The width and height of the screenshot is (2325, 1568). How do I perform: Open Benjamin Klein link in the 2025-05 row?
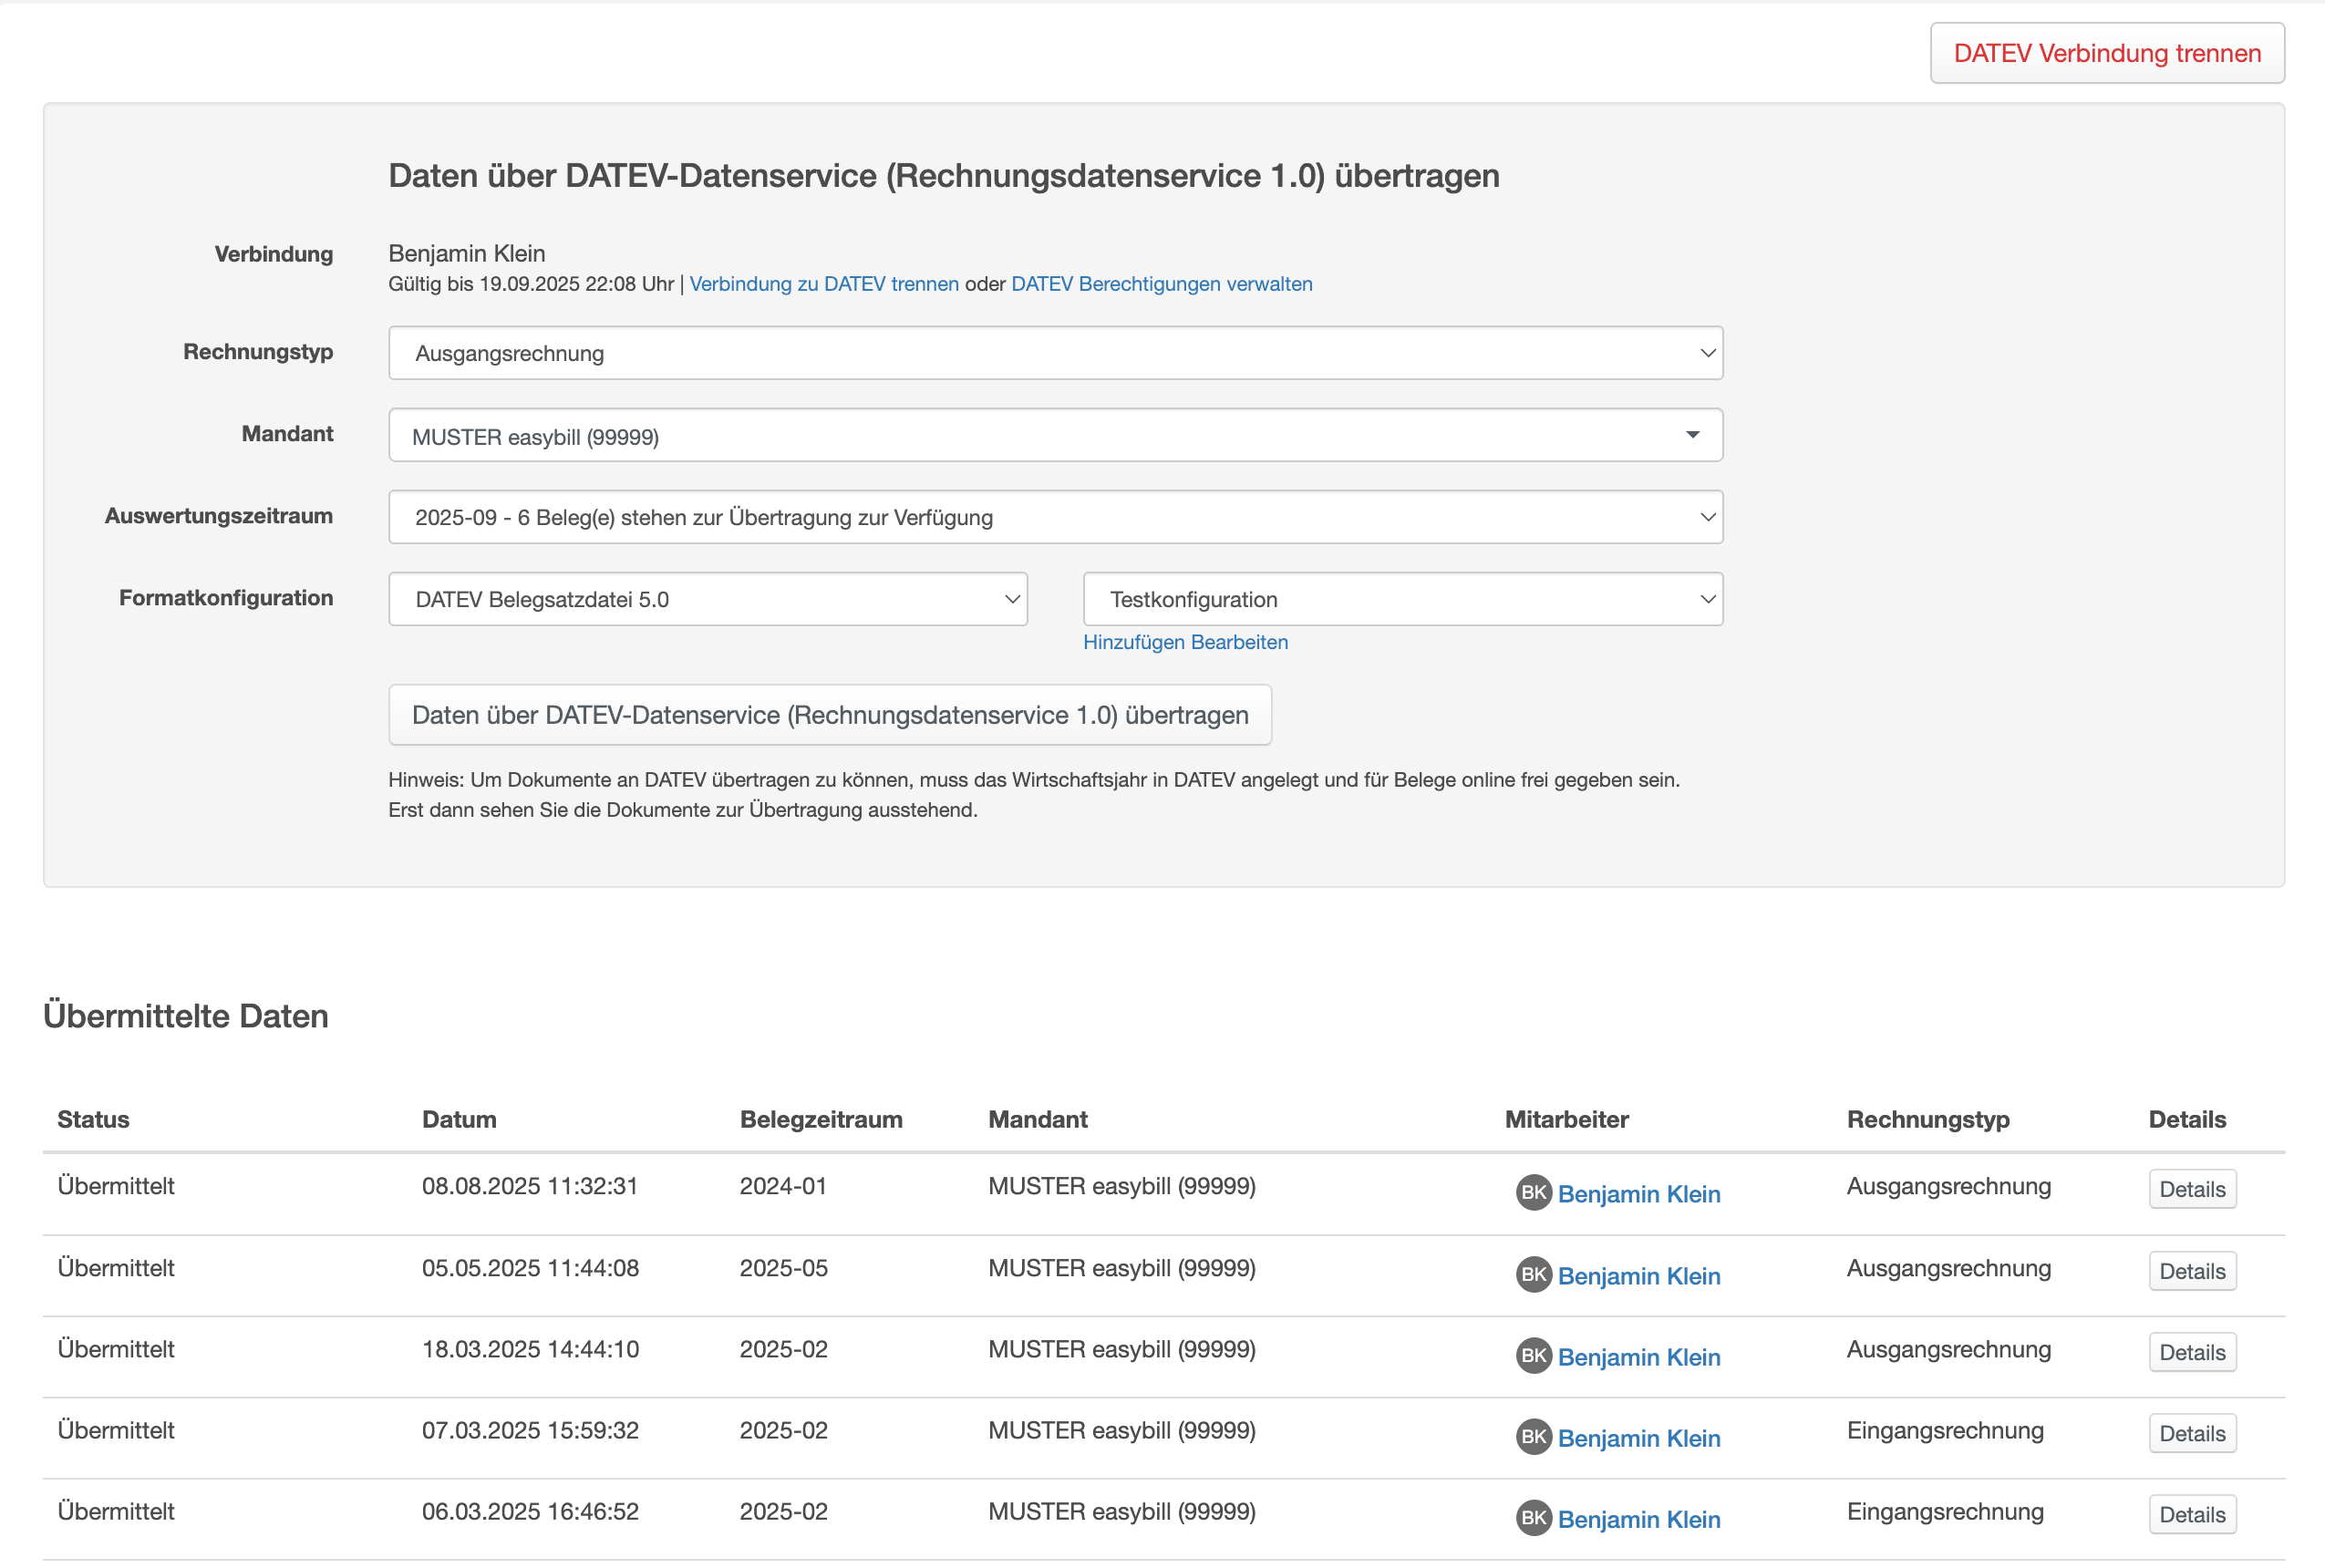tap(1638, 1276)
